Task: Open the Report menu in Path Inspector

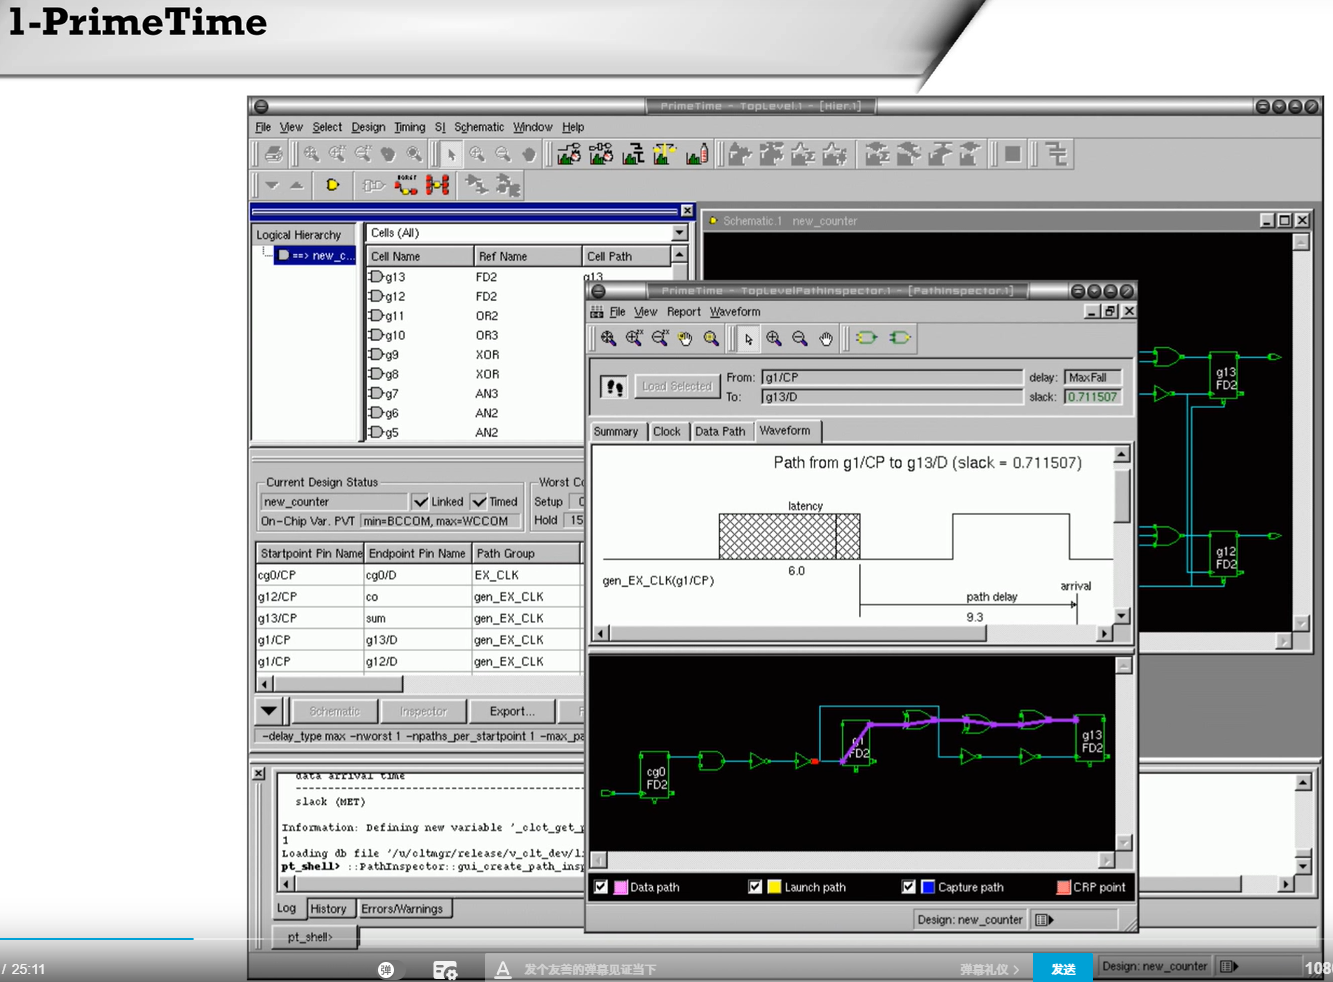Action: (x=684, y=312)
